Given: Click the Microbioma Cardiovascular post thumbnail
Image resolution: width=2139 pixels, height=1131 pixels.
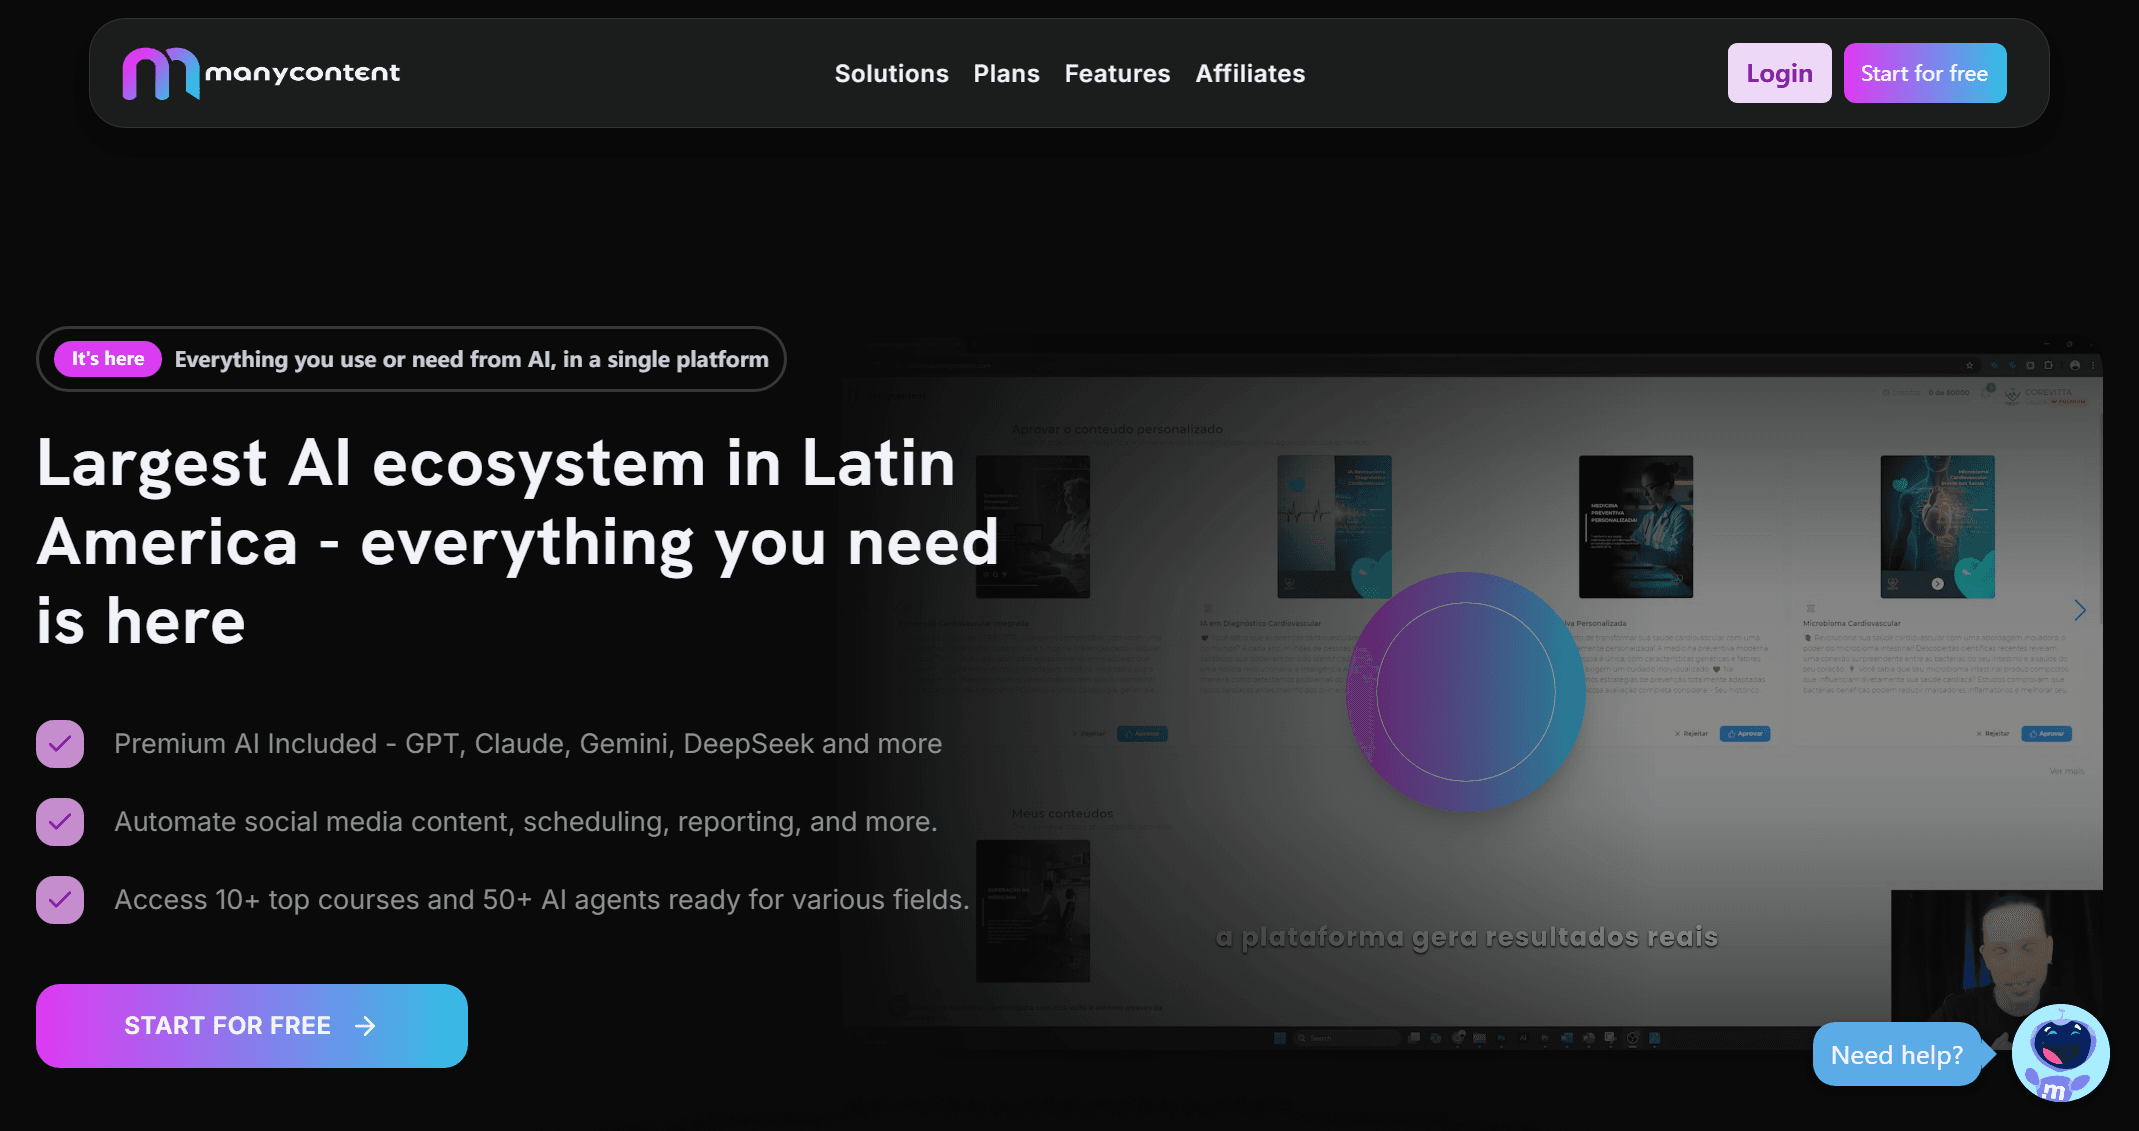Looking at the screenshot, I should (1937, 527).
